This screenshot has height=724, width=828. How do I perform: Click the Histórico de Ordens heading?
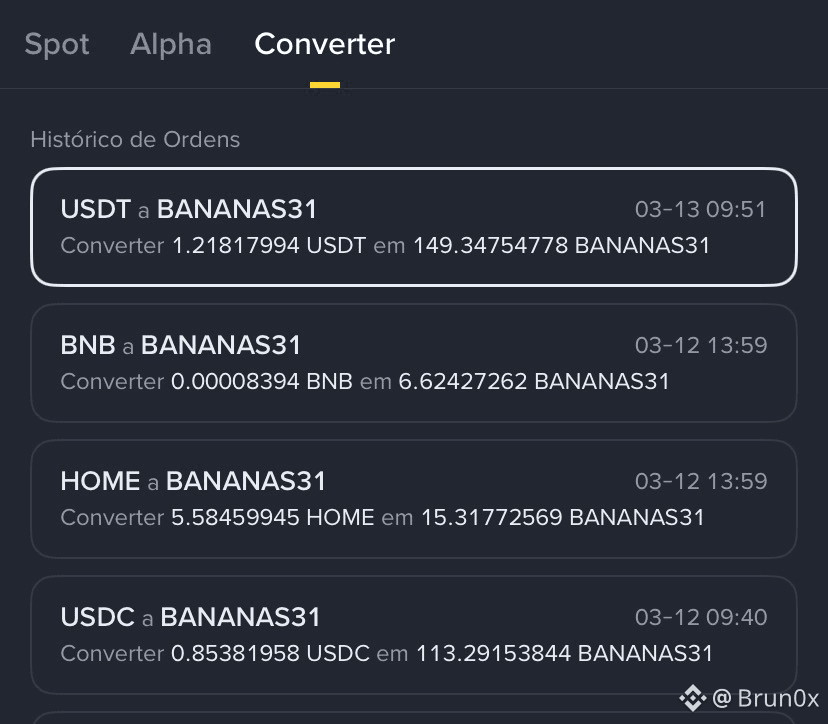[135, 139]
